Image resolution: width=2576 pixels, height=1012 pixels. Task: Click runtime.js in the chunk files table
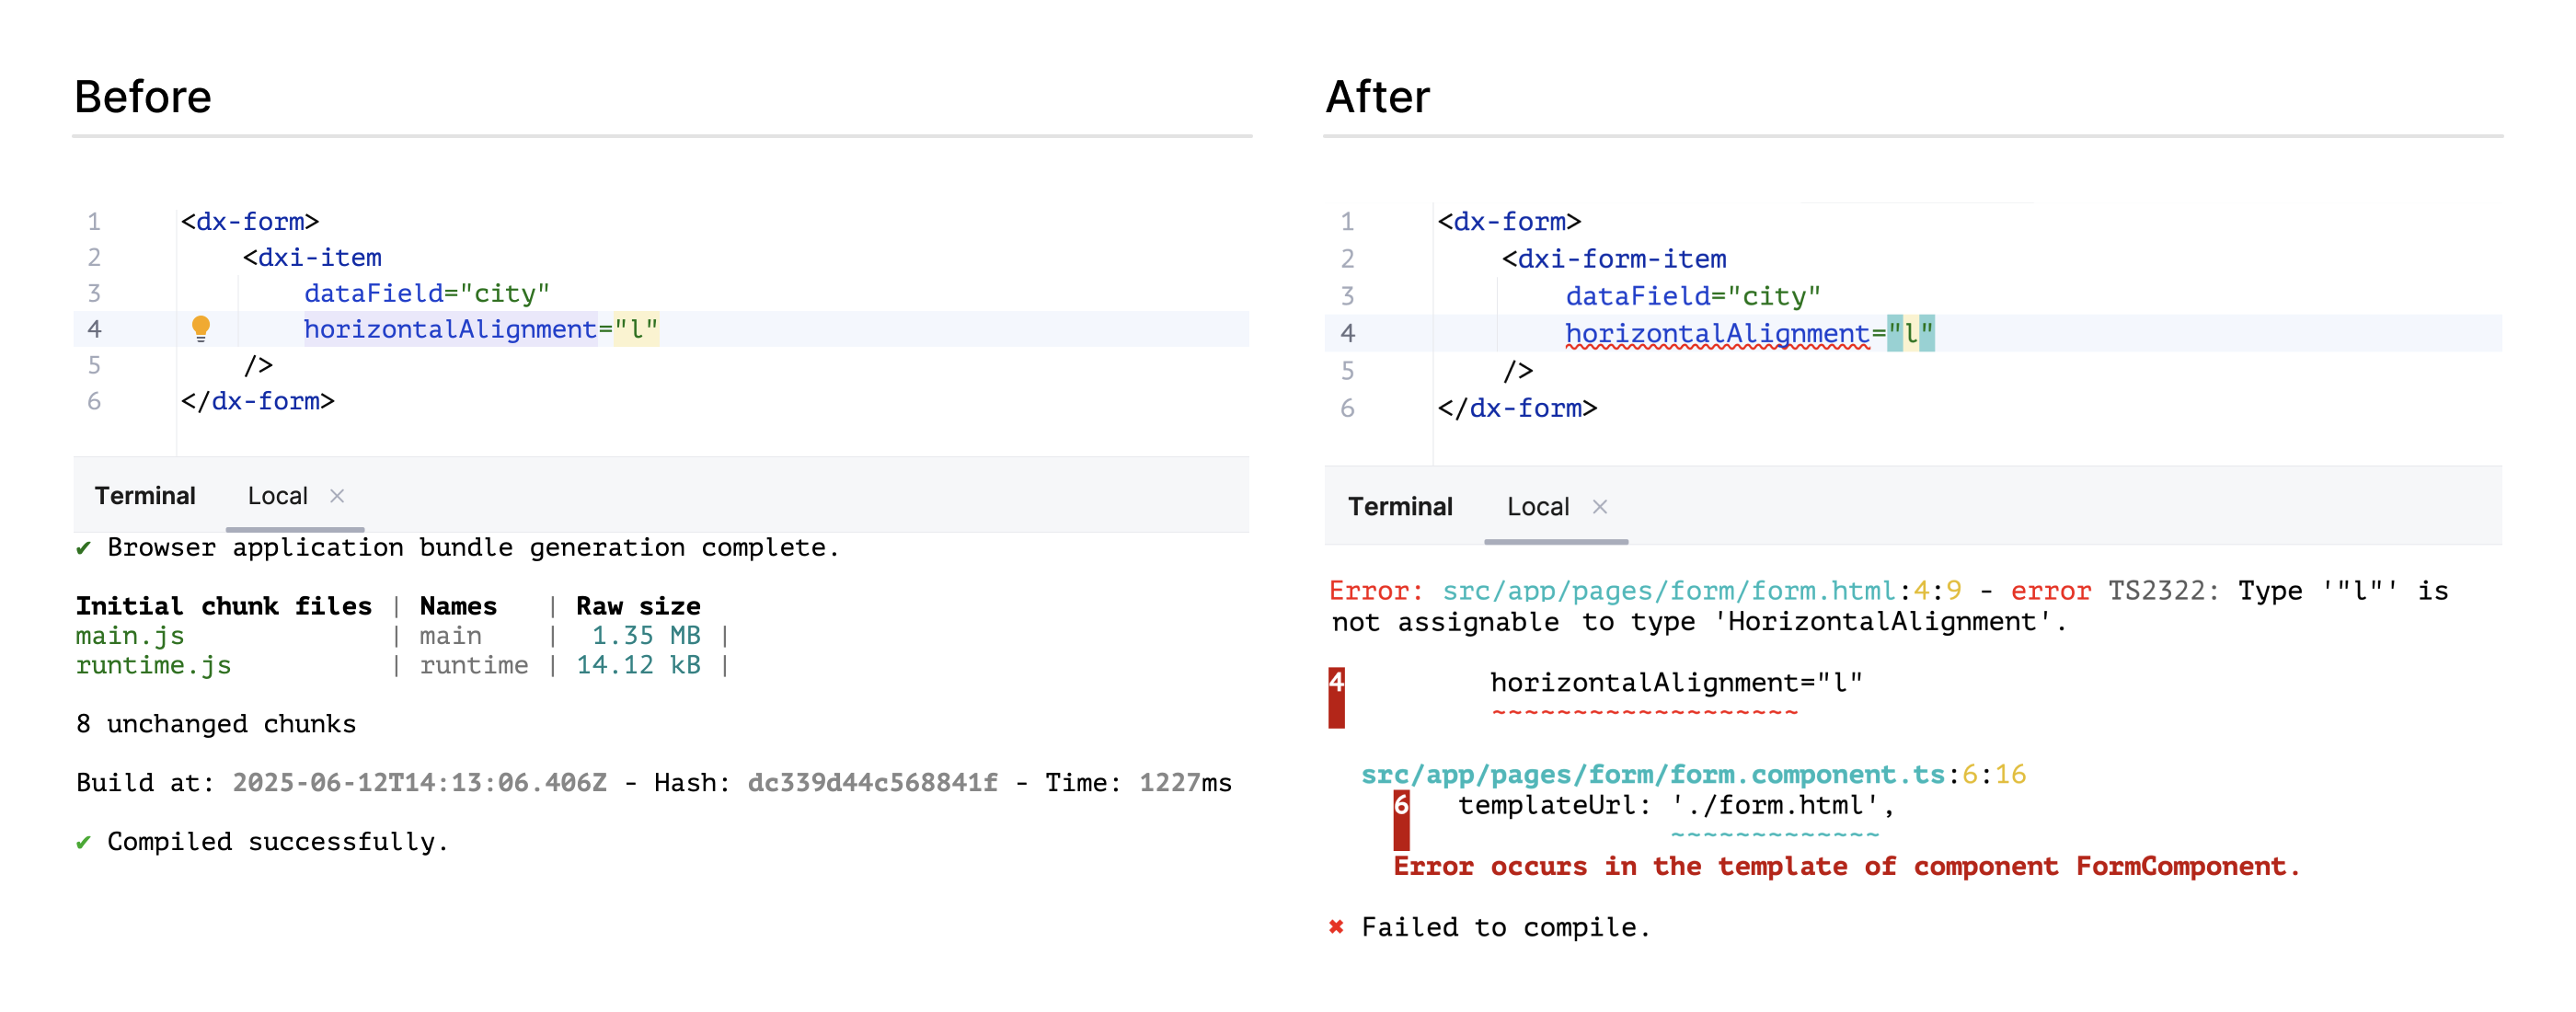pos(153,665)
